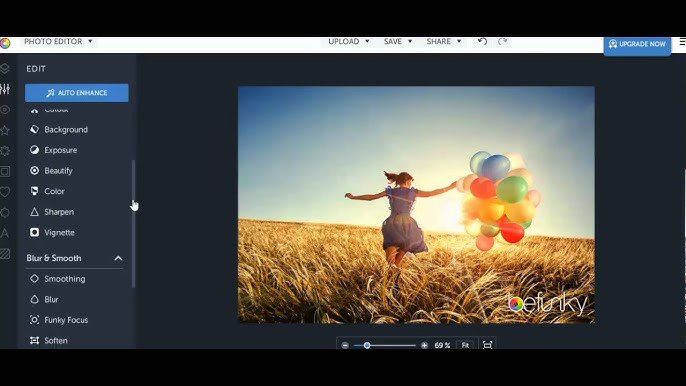Open the Upload dropdown menu

tap(349, 42)
